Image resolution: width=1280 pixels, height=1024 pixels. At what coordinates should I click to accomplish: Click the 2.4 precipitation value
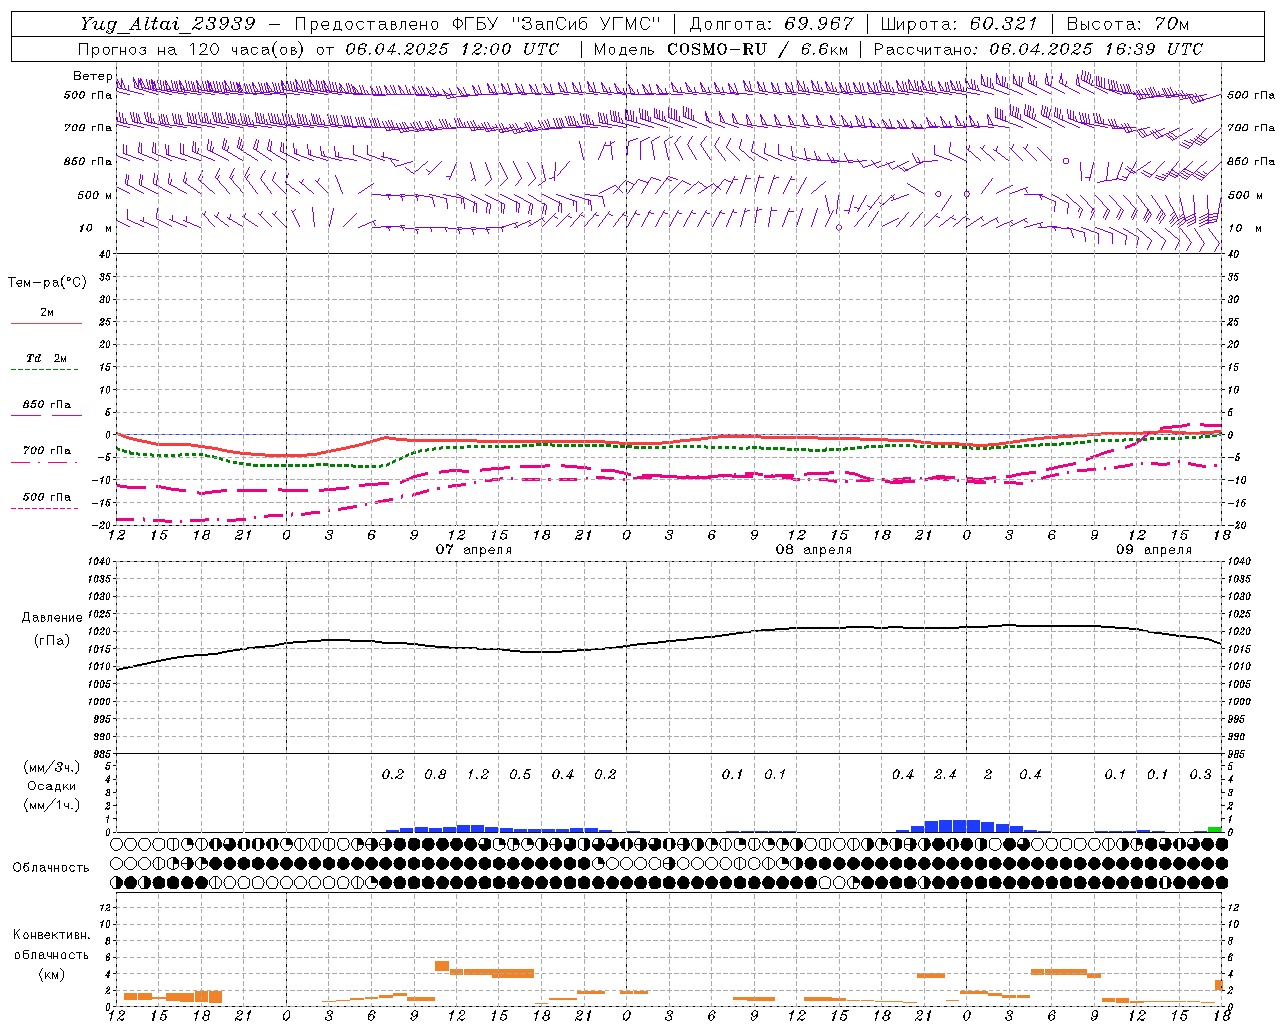[x=945, y=775]
